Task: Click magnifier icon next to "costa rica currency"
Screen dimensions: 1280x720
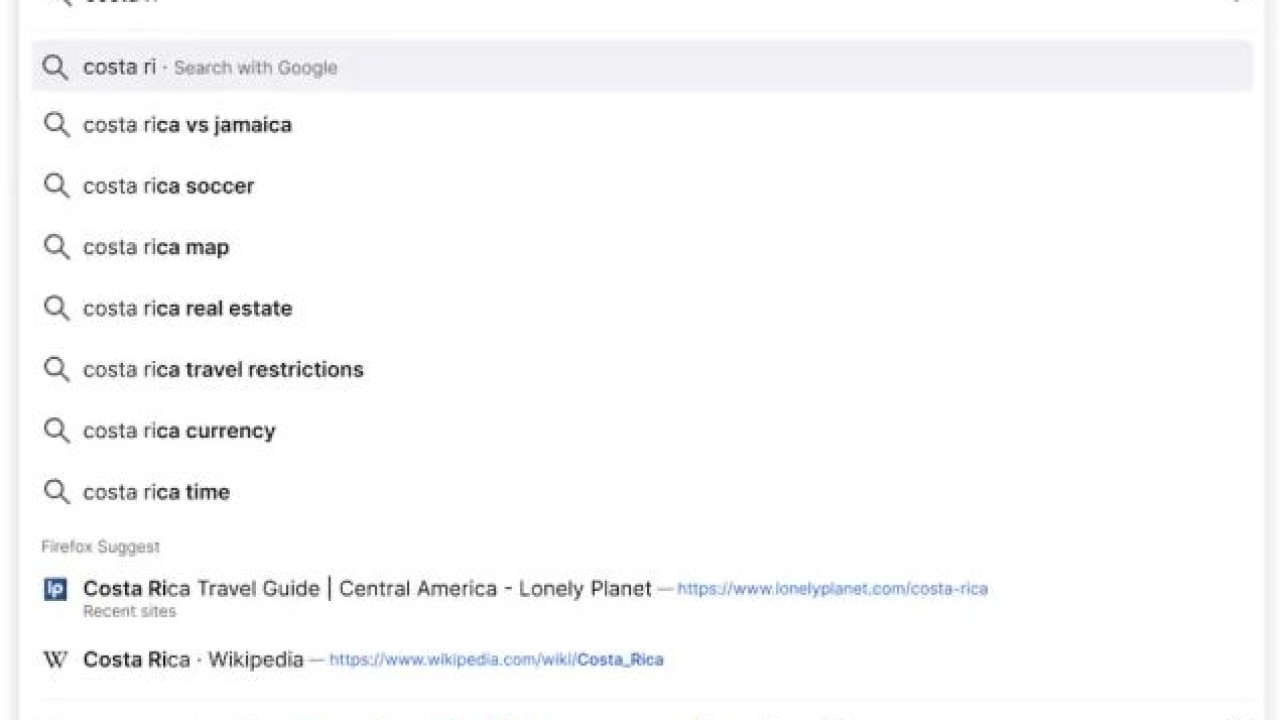Action: point(56,431)
